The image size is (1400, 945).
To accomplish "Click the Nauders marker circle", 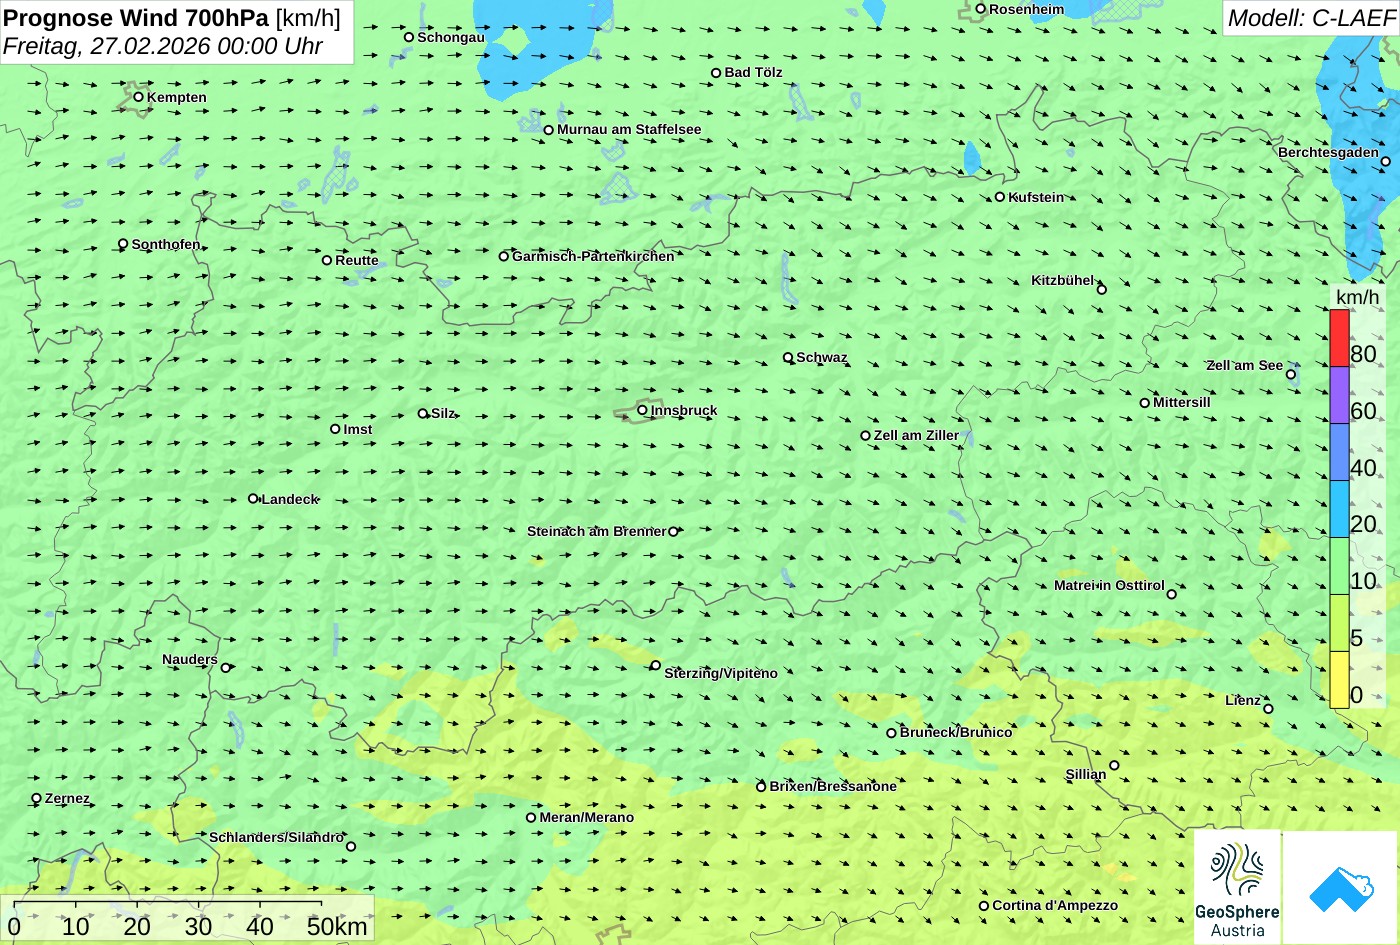I will tap(226, 668).
